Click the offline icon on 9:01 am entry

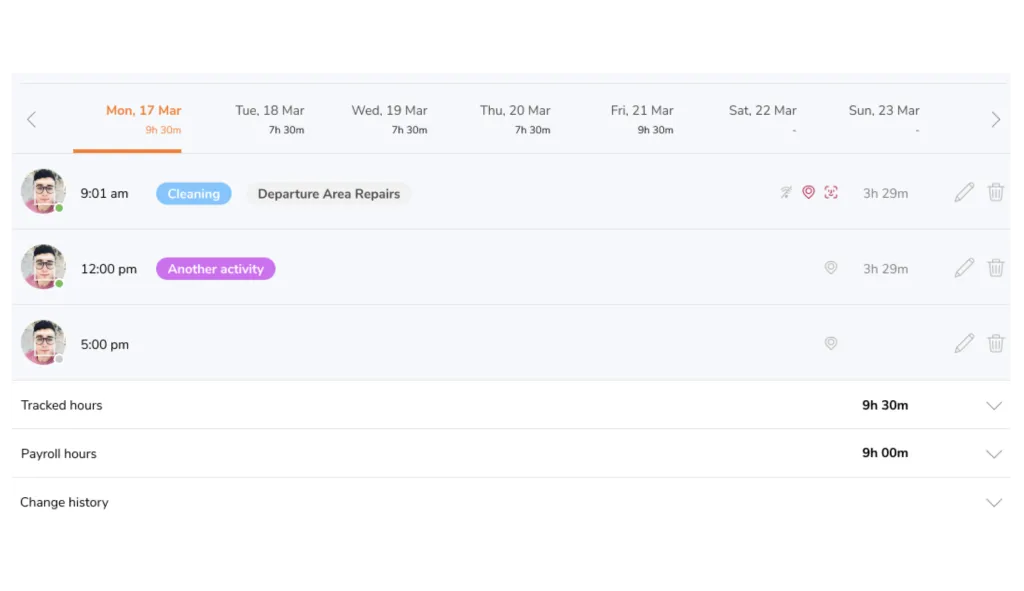(x=787, y=193)
